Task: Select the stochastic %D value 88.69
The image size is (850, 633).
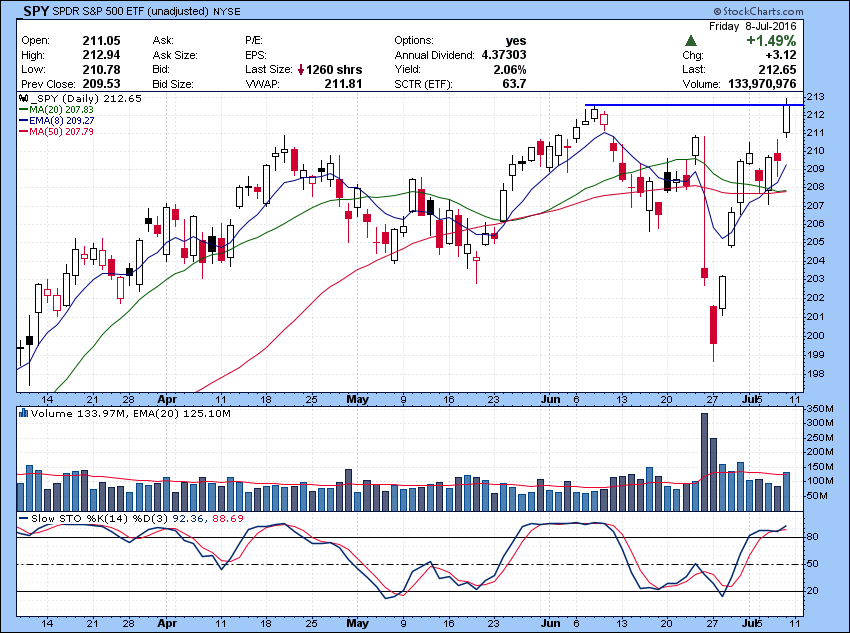Action: (x=228, y=519)
